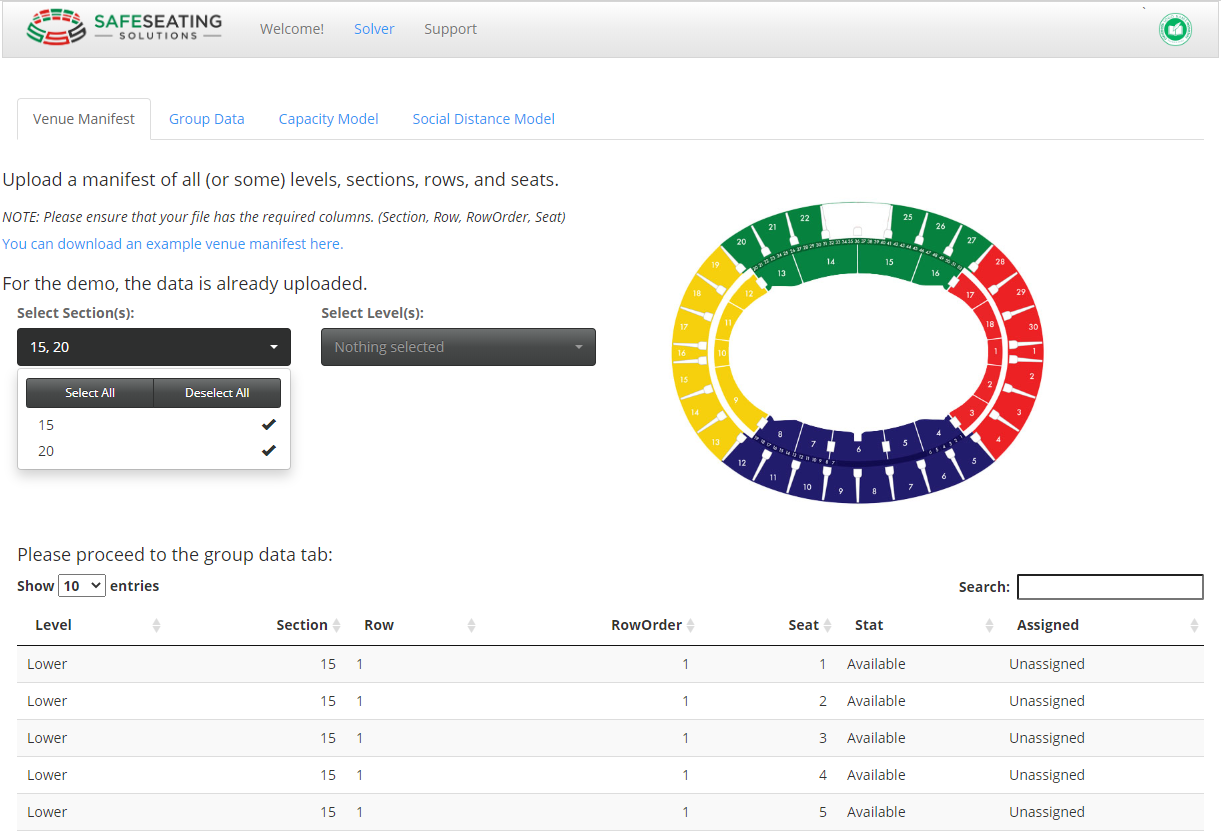Viewport: 1221px width, 831px height.
Task: Download the example venue manifest link
Action: tap(172, 244)
